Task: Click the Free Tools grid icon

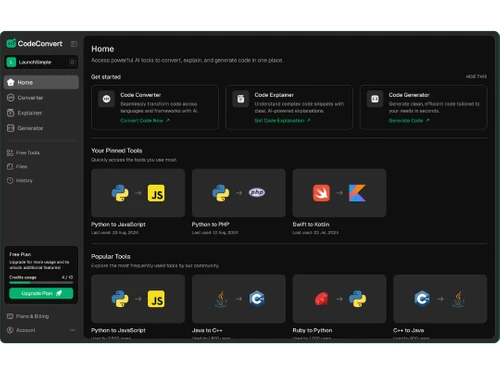Action: click(x=10, y=153)
